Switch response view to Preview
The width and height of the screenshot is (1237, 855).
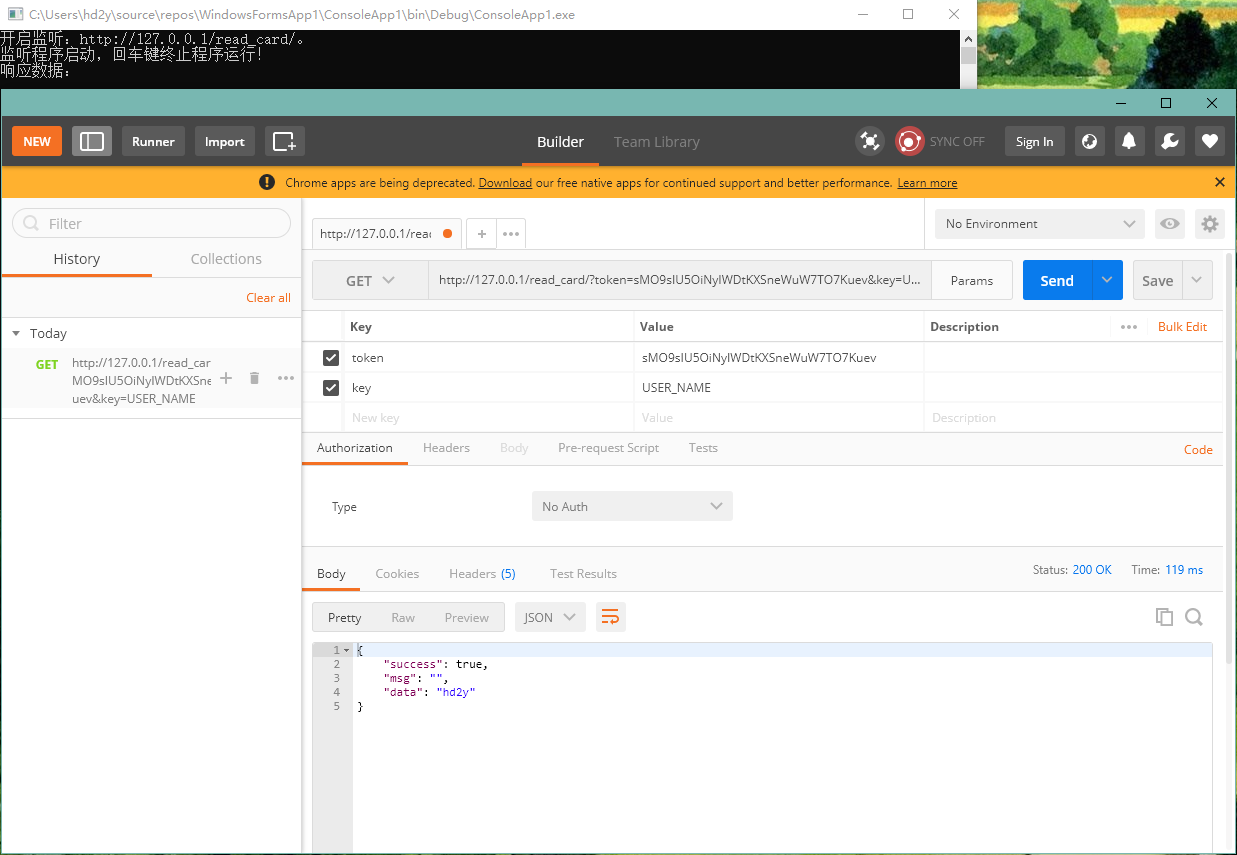point(467,617)
